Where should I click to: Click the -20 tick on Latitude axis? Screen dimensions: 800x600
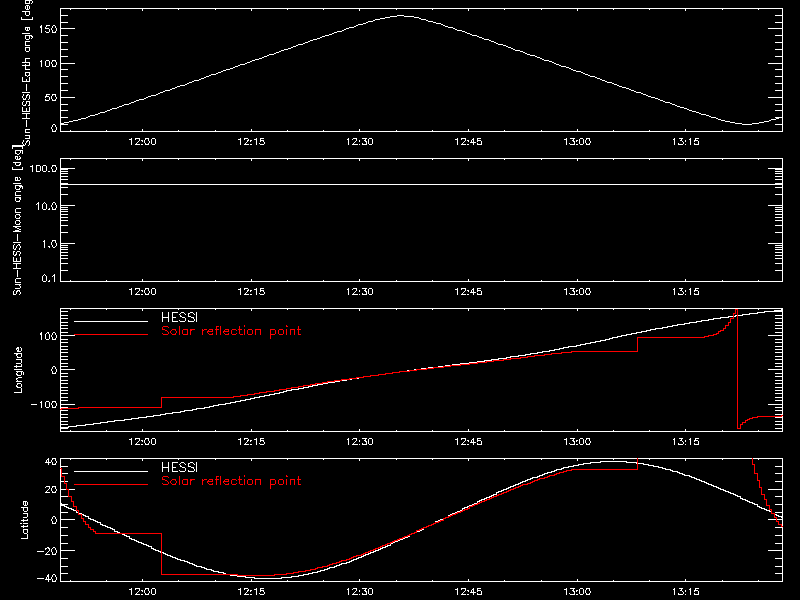point(47,551)
